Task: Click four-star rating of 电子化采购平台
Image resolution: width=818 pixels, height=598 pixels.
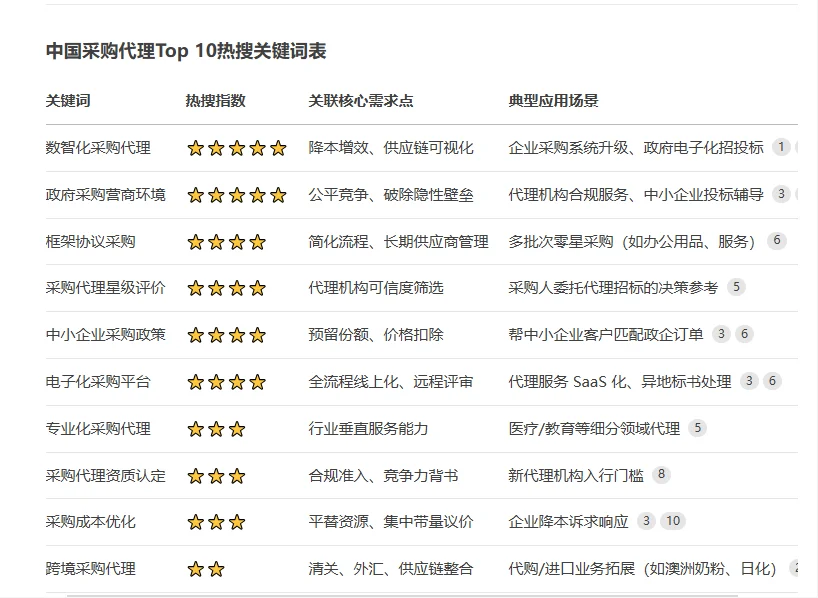Action: click(x=226, y=382)
